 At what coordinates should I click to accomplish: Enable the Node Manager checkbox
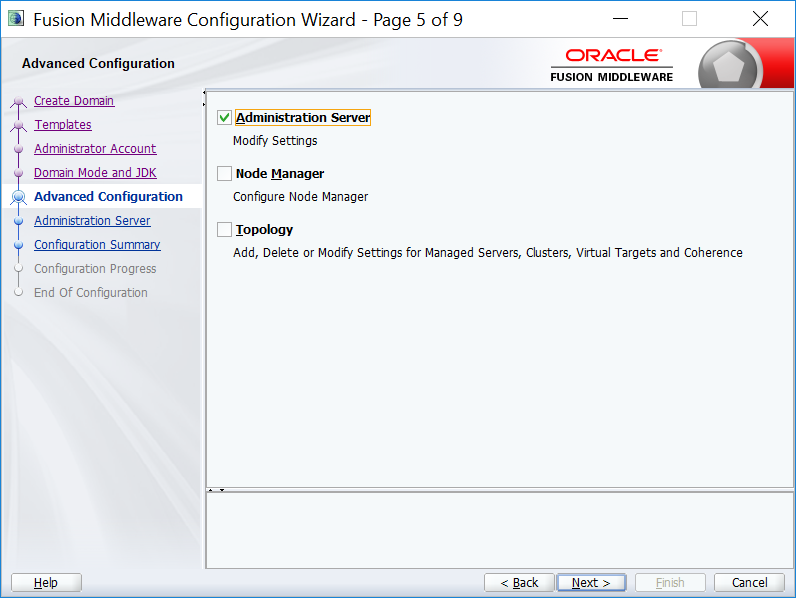224,174
